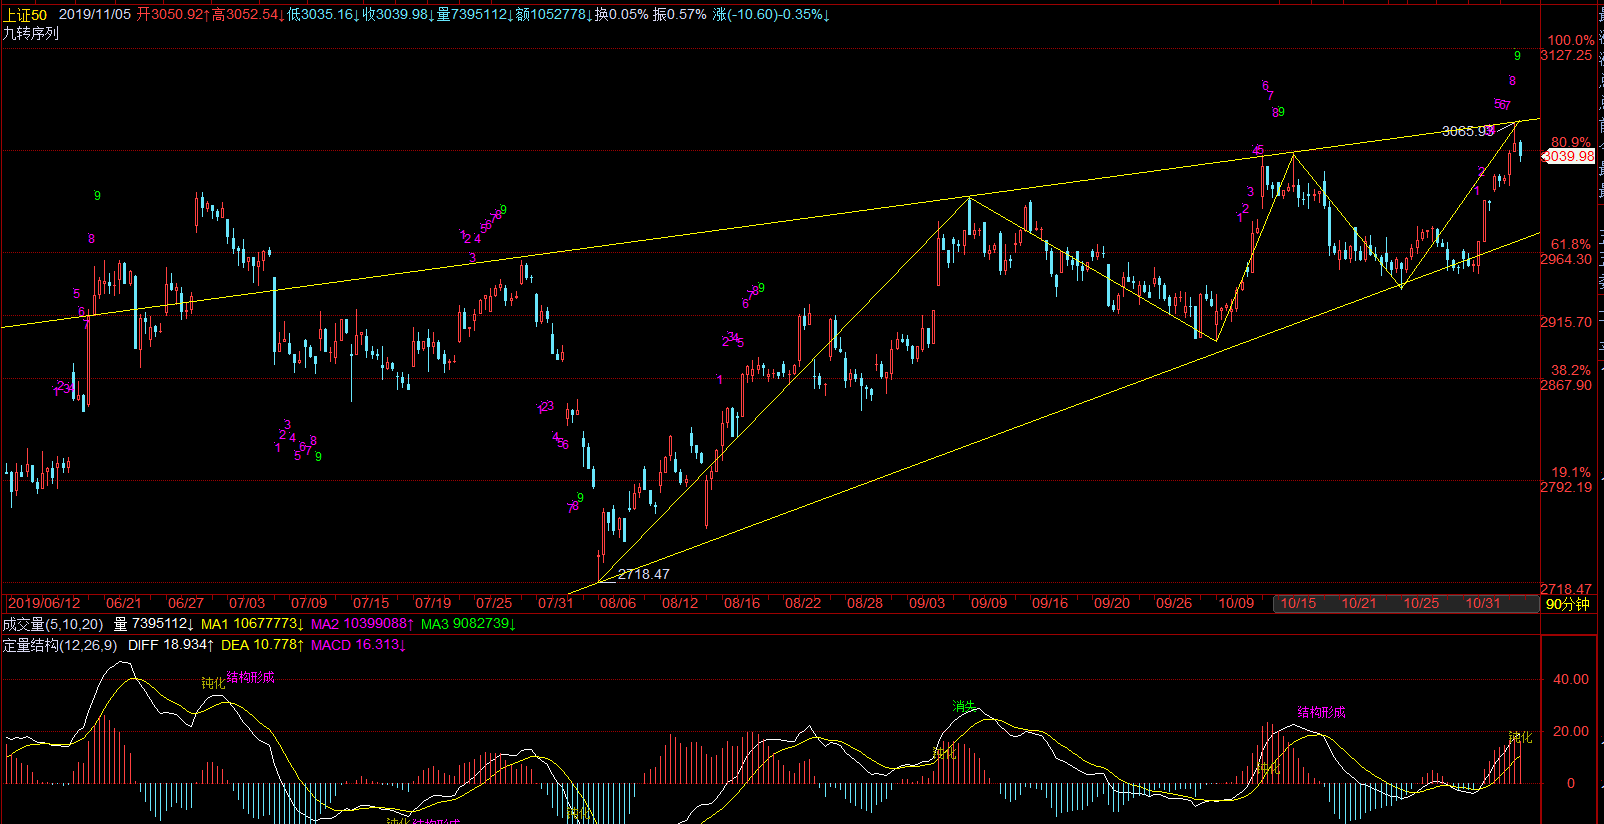Click the 20.00 MACD axis label
This screenshot has height=824, width=1604.
pyautogui.click(x=1570, y=731)
